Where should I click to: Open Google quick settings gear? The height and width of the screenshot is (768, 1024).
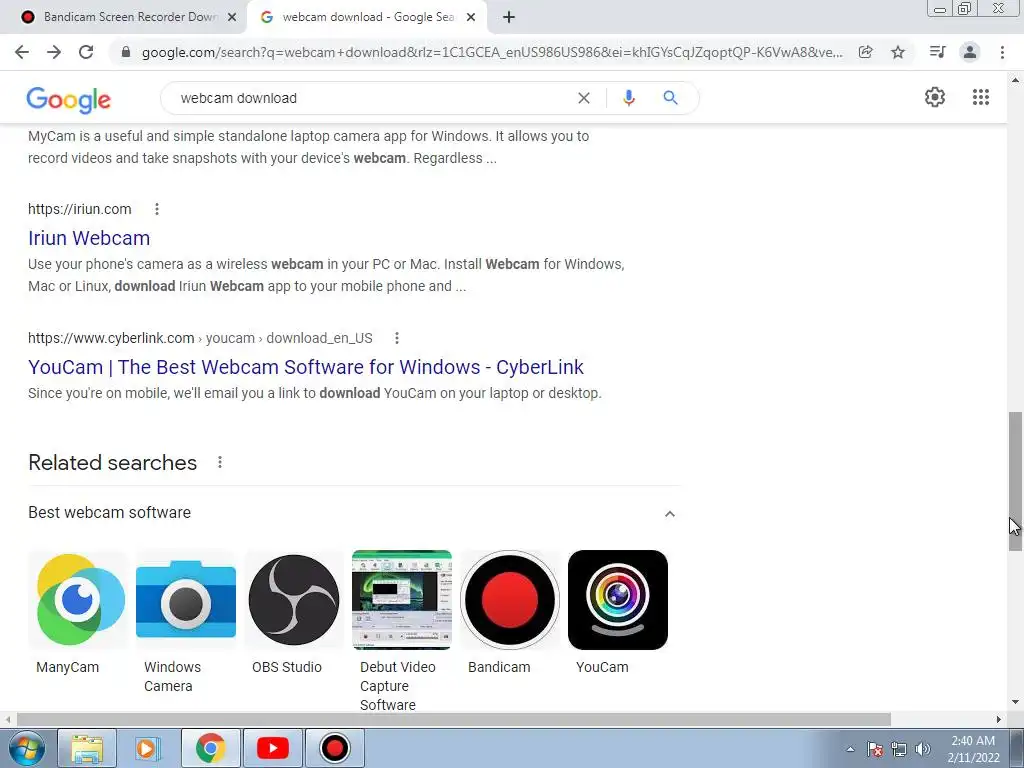935,97
